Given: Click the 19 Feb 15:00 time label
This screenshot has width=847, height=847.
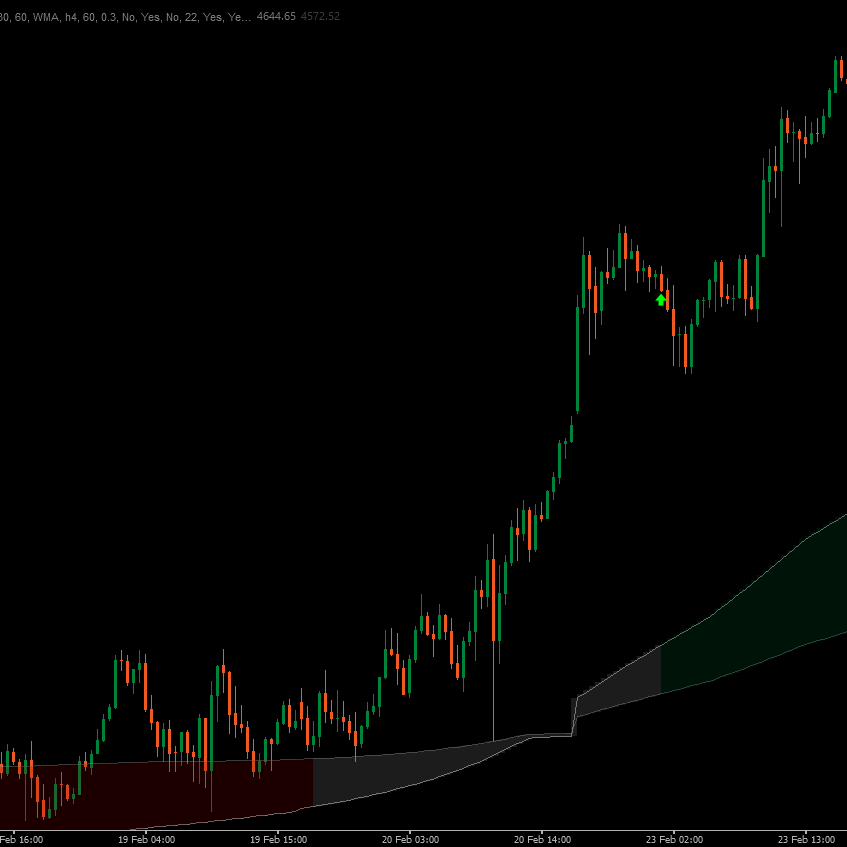Looking at the screenshot, I should [278, 839].
